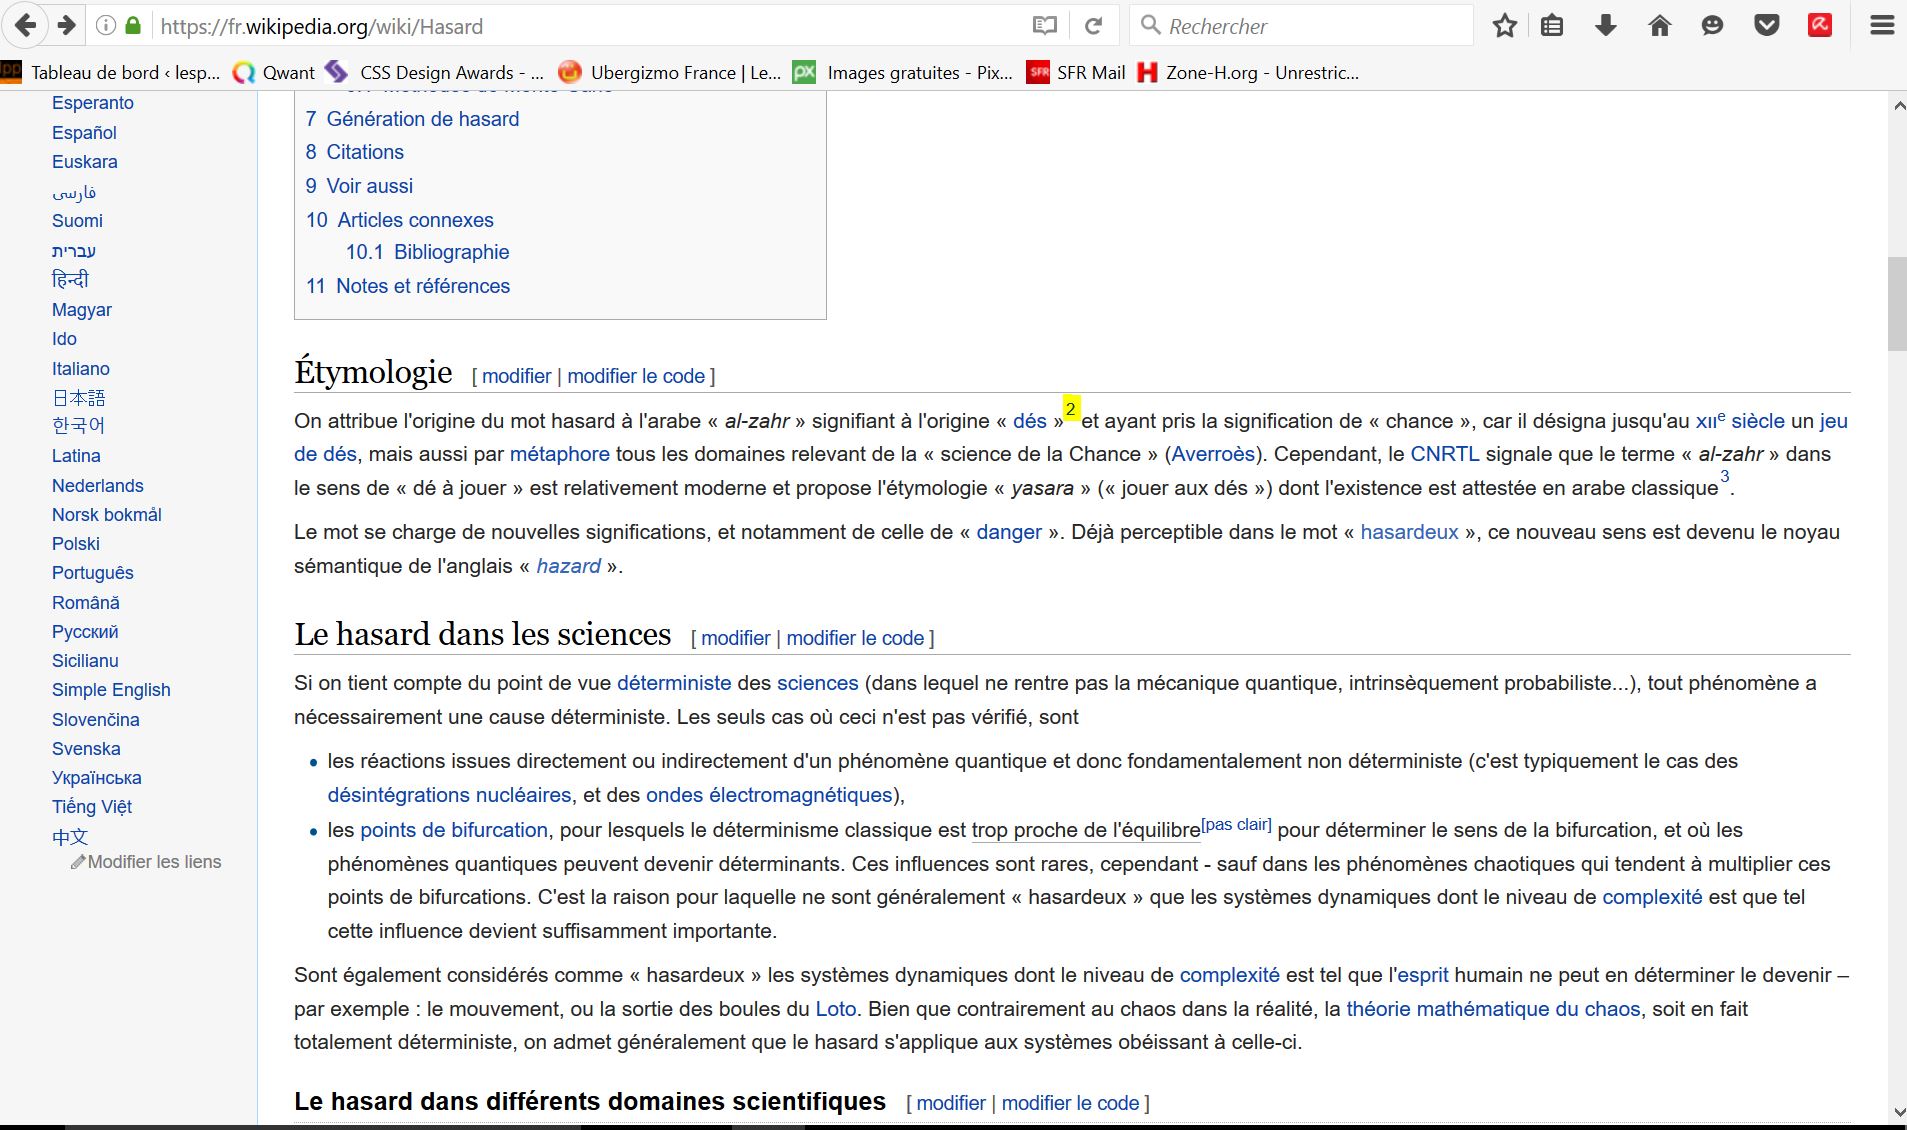Open the Firefox hamburger menu

pos(1882,26)
